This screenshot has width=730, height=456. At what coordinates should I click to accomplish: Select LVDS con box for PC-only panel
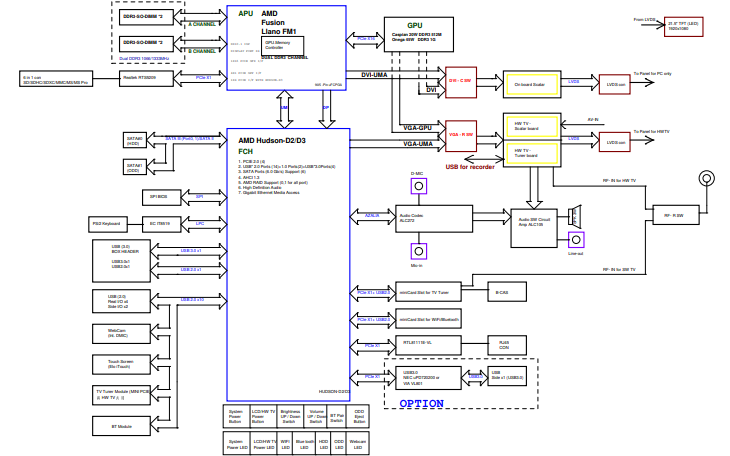(x=615, y=84)
